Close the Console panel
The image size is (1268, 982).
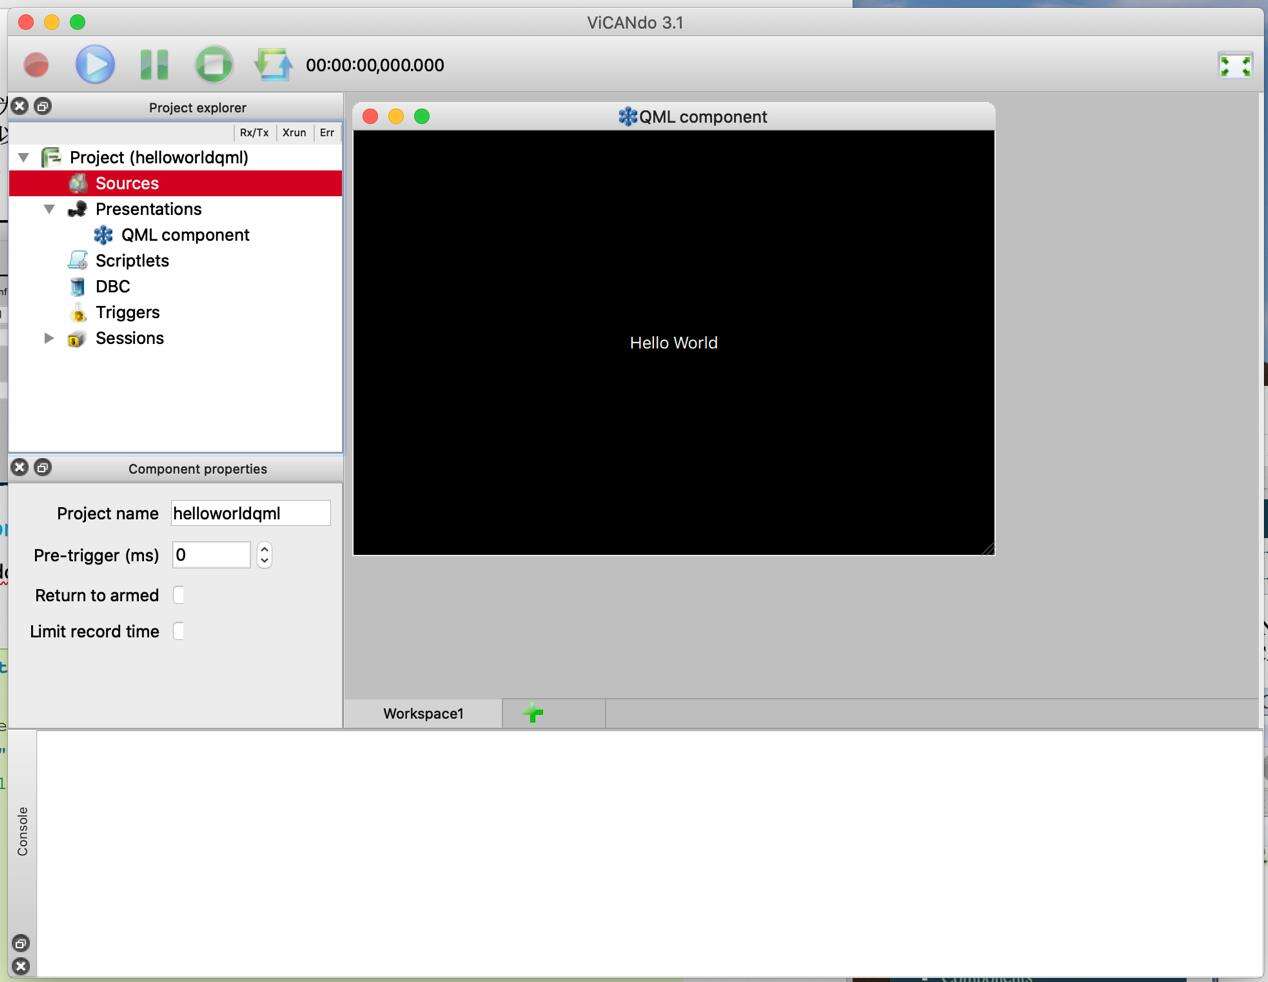coord(20,966)
